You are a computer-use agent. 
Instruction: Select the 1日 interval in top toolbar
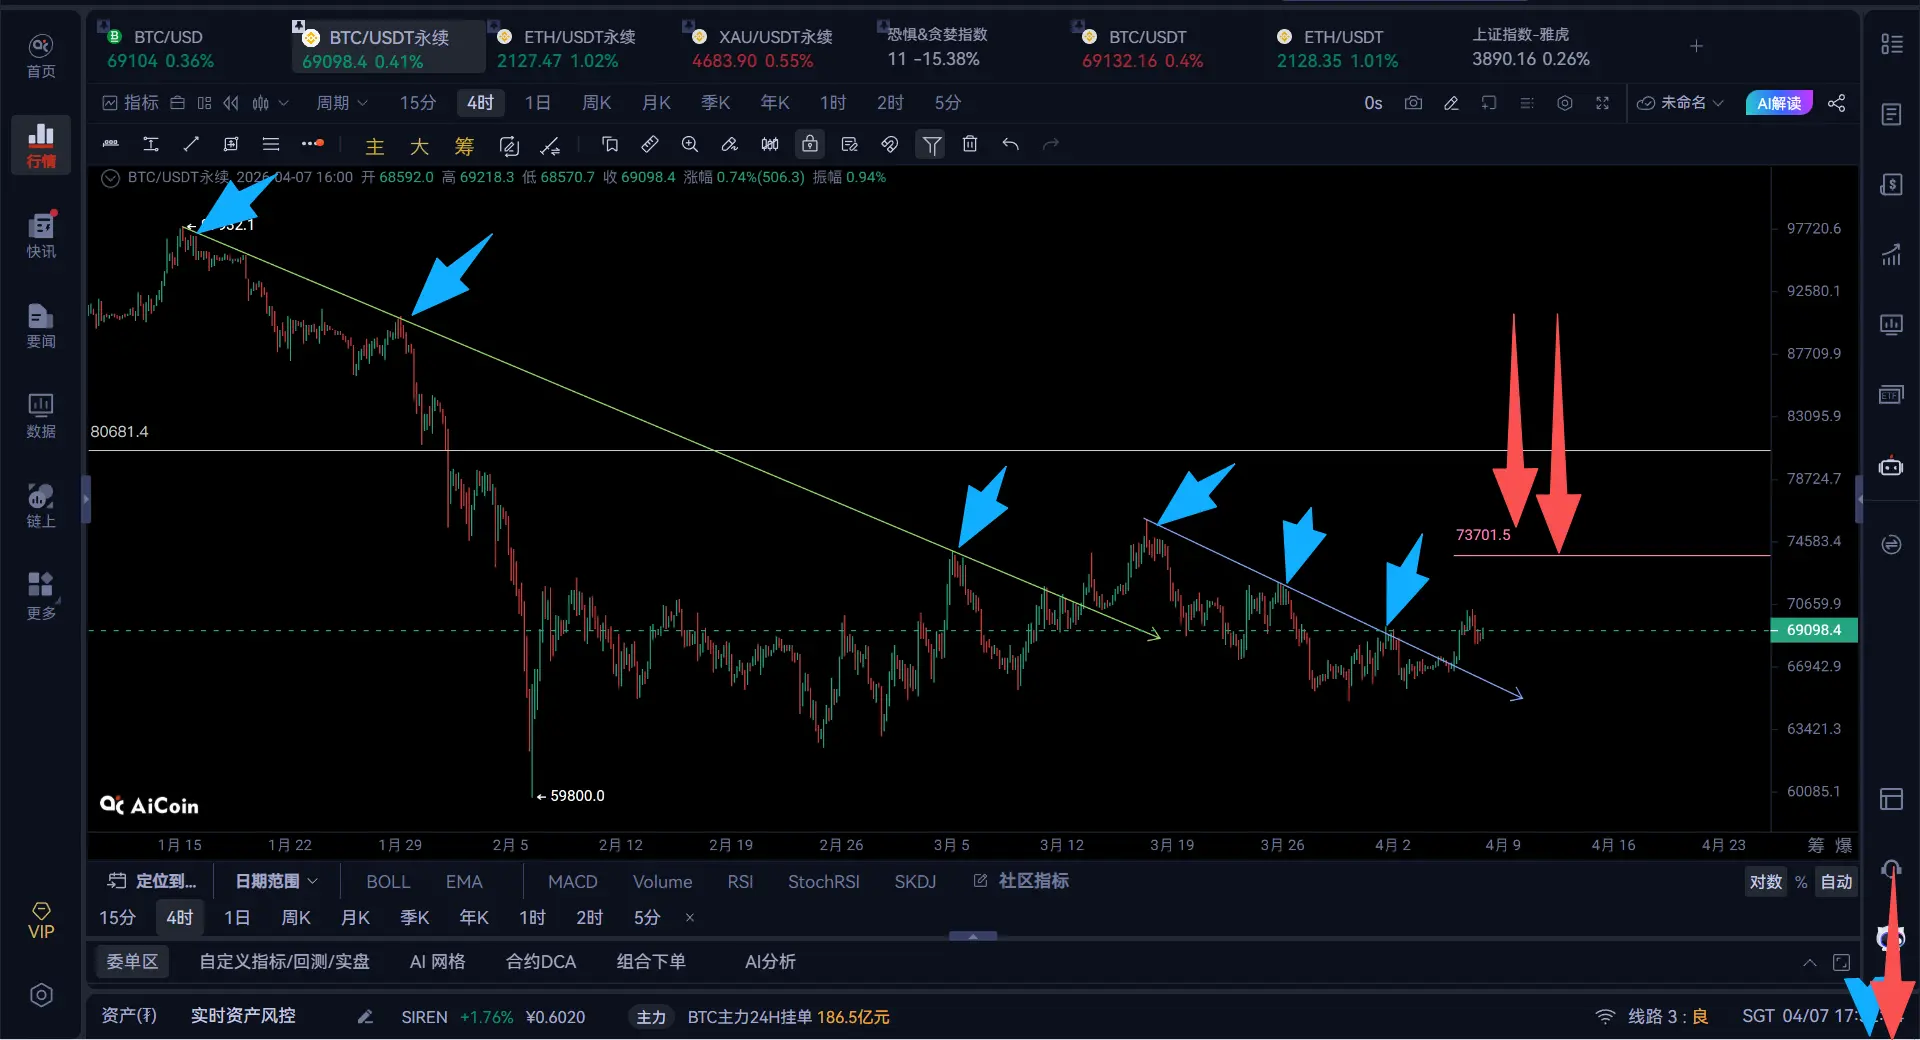point(538,103)
